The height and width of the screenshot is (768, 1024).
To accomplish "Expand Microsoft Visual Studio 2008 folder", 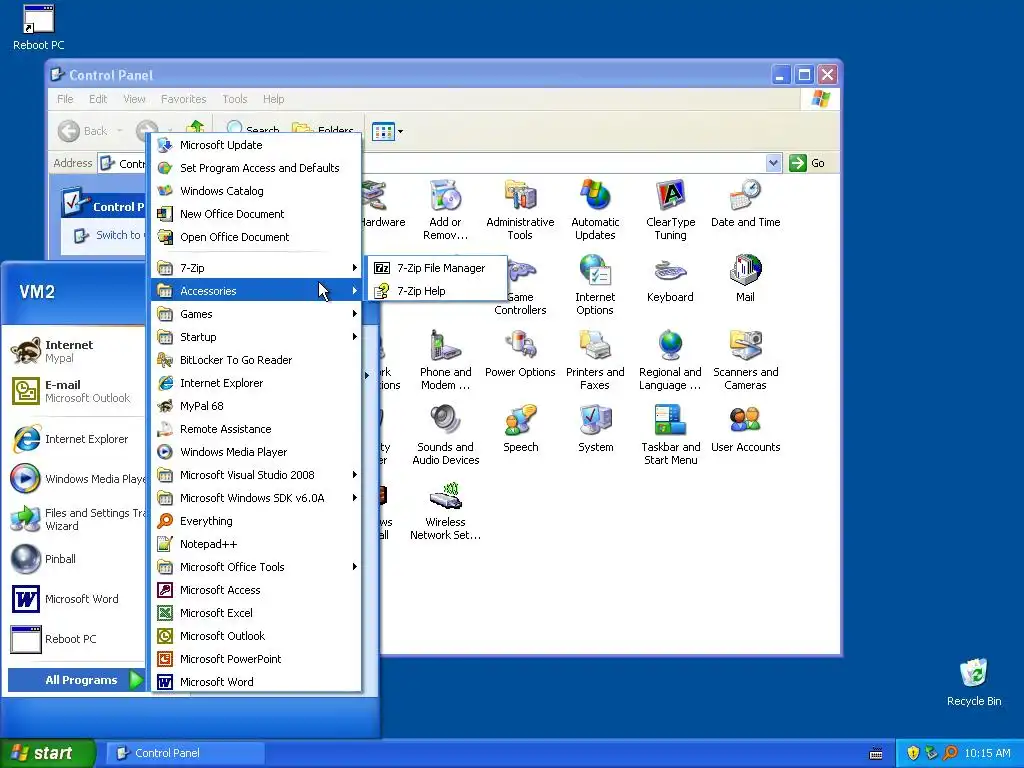I will click(x=257, y=475).
